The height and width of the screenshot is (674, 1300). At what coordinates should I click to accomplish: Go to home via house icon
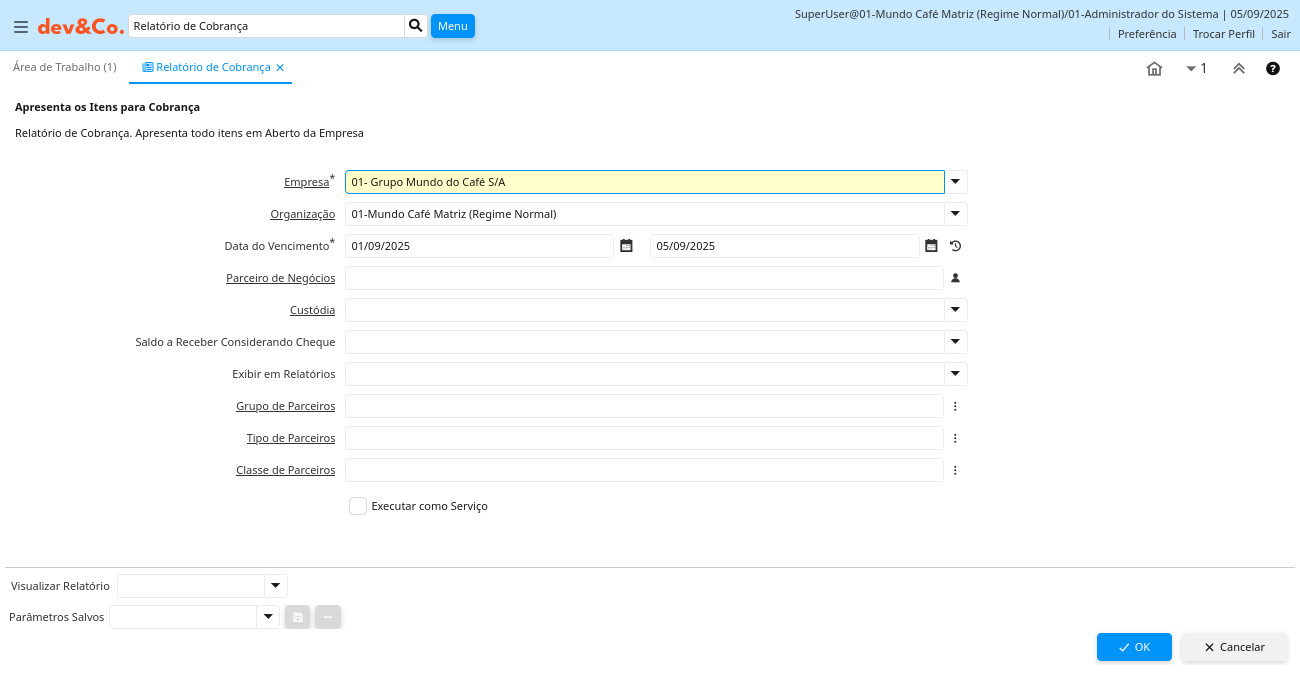click(x=1154, y=69)
